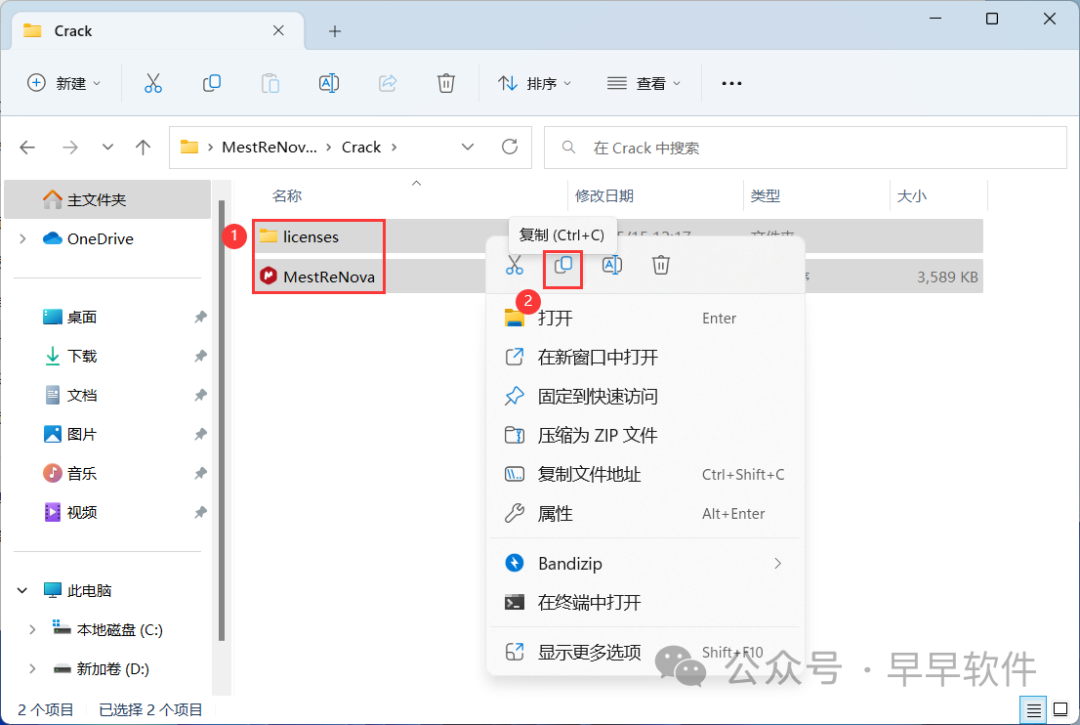Click the search box 在 Crack 中搜索

(805, 147)
